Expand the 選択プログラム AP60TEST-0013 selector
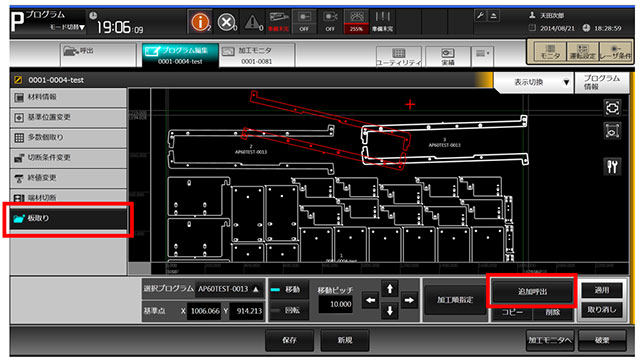The height and width of the screenshot is (360, 640). click(228, 289)
